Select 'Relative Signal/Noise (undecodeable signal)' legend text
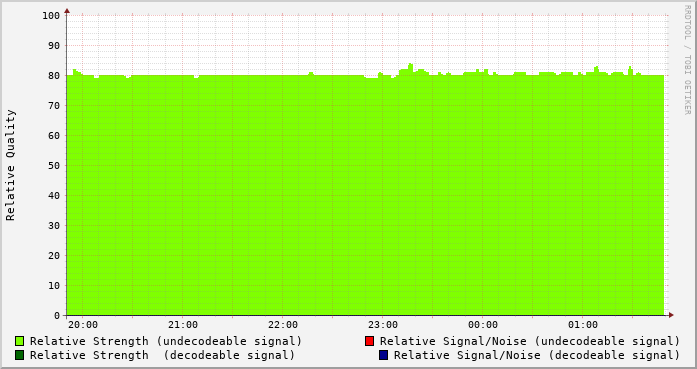The width and height of the screenshot is (697, 369). 530,341
